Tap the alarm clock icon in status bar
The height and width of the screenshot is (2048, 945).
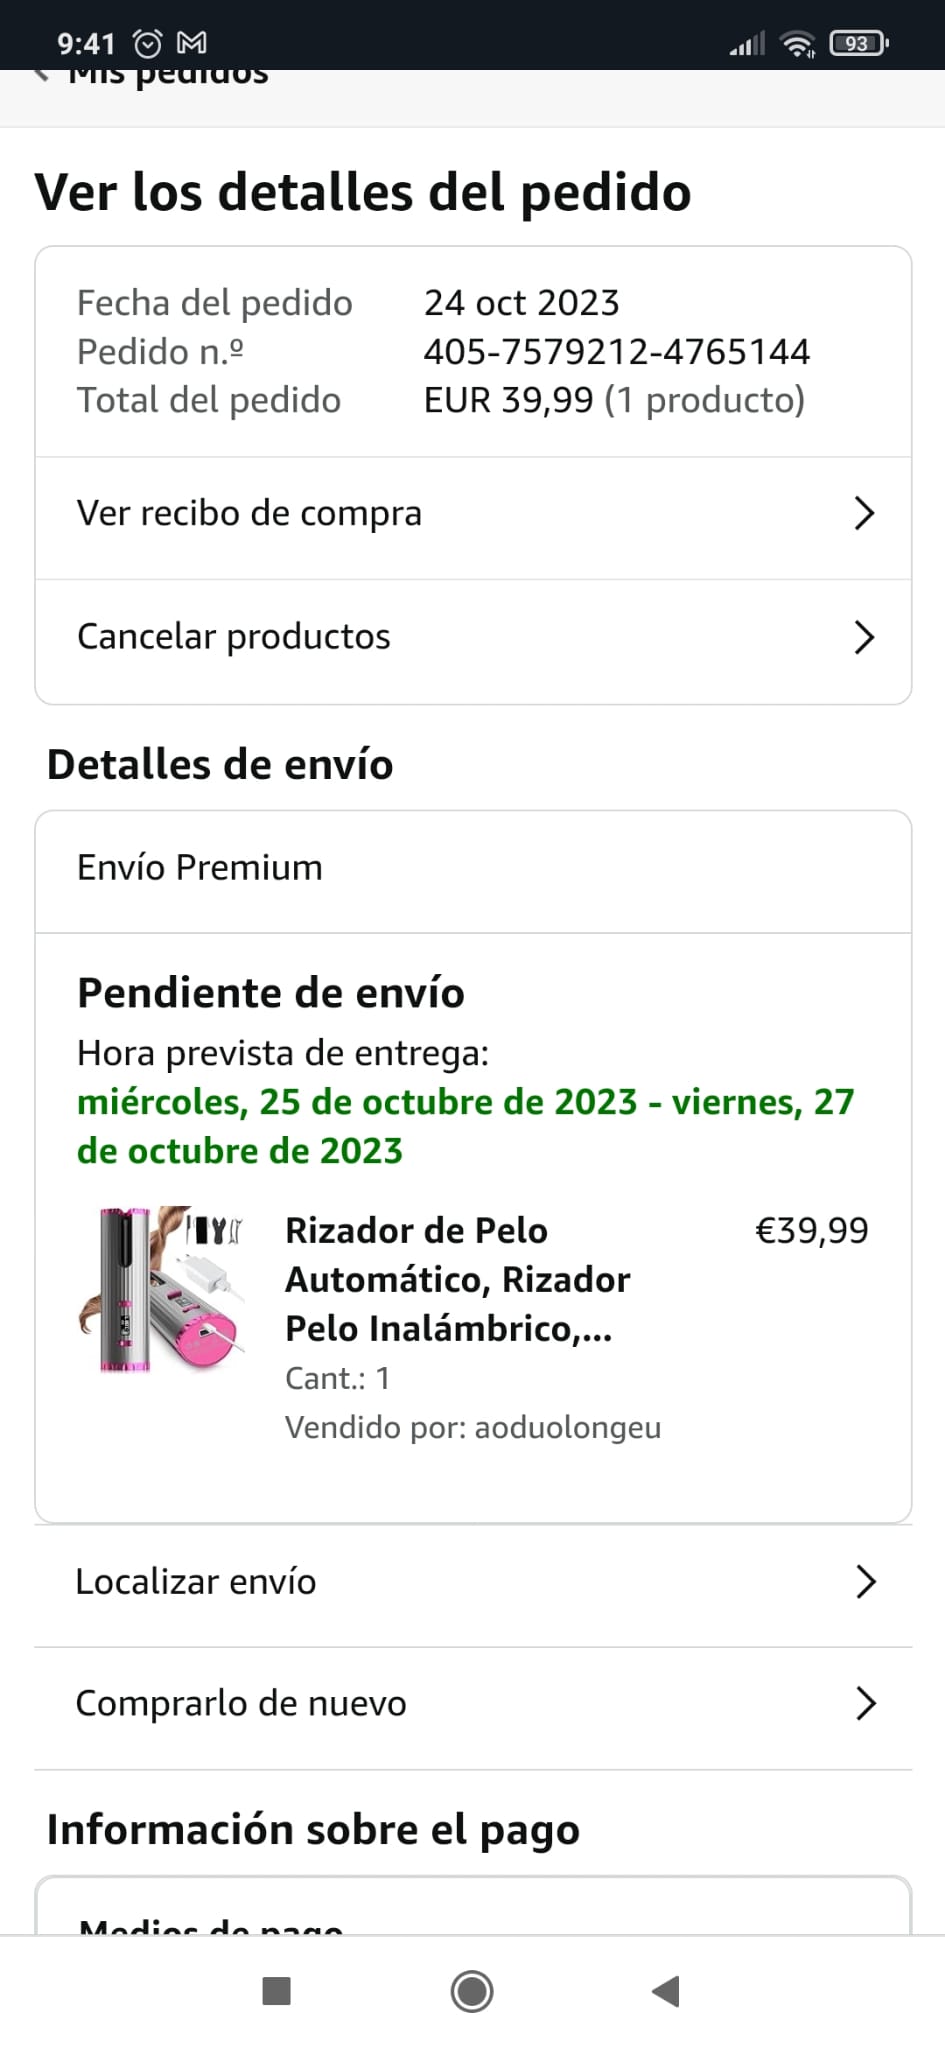(x=148, y=43)
